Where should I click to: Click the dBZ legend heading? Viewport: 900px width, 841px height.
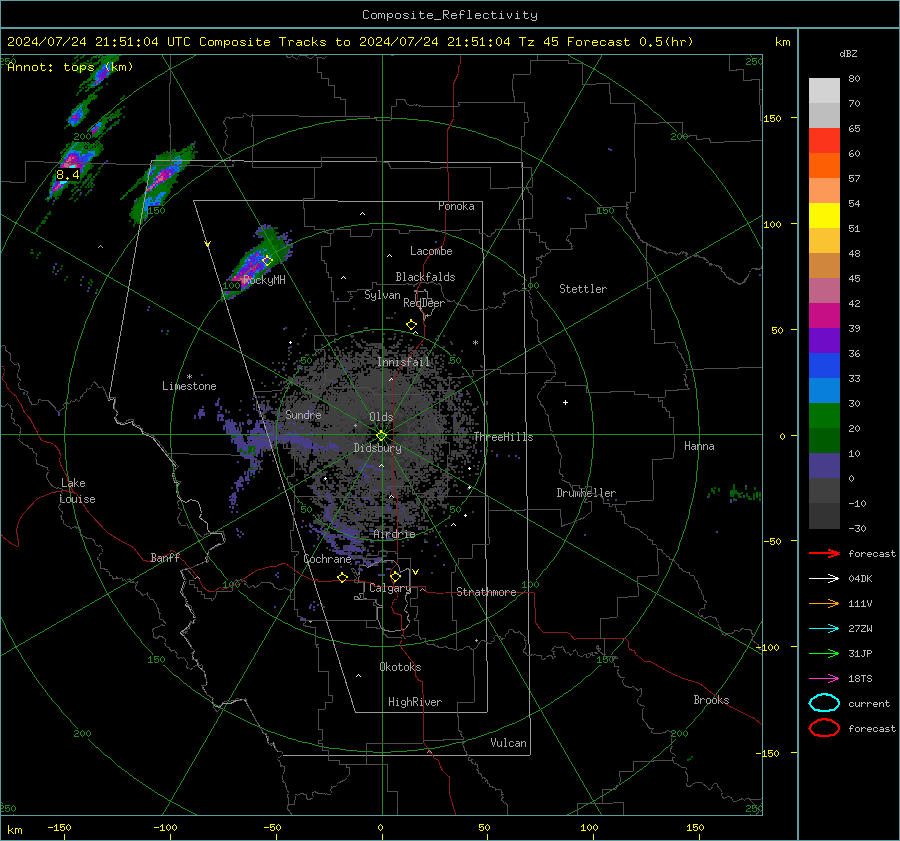[848, 53]
